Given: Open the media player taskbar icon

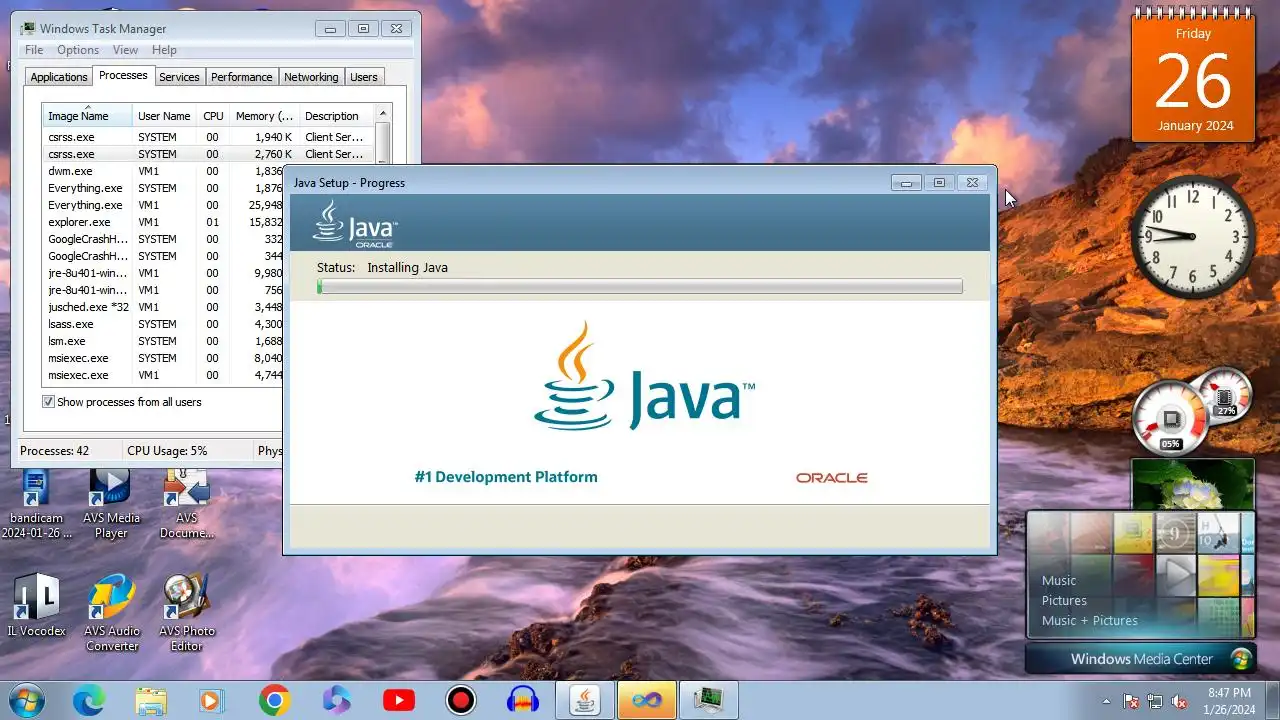Looking at the screenshot, I should point(213,700).
